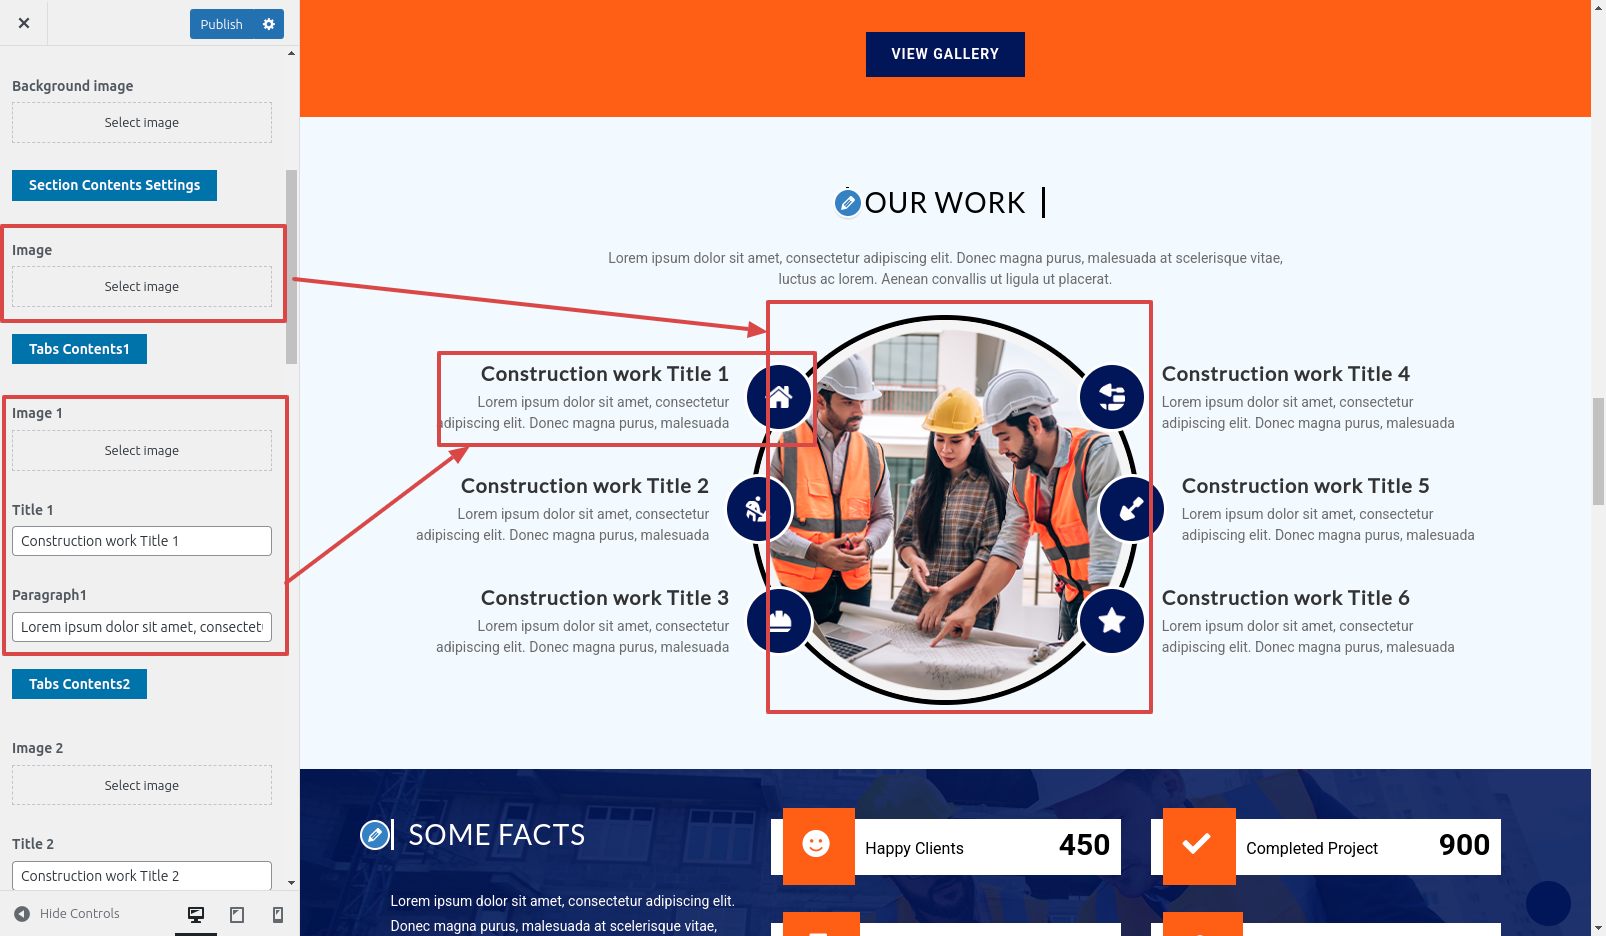This screenshot has width=1606, height=936.
Task: Select image for Image 1
Action: [x=142, y=450]
